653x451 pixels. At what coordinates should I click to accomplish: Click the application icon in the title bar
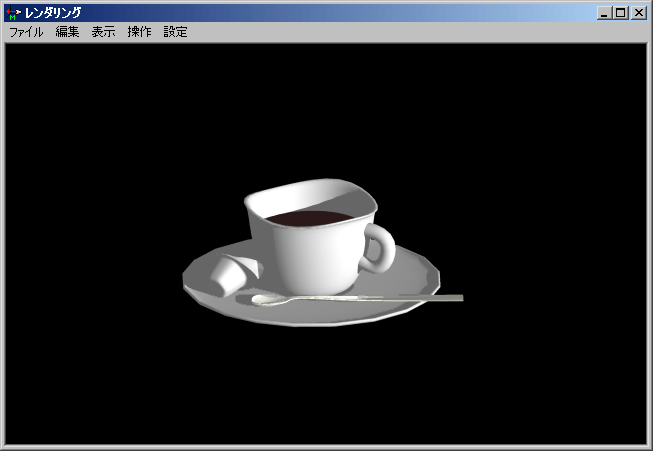[x=13, y=13]
